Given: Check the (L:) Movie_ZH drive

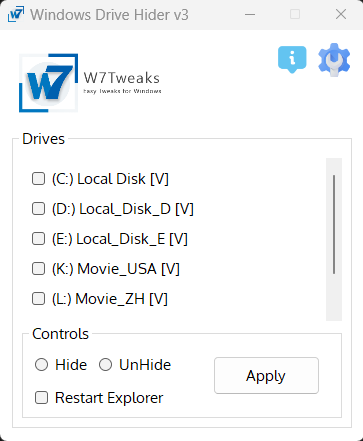Looking at the screenshot, I should coord(38,299).
